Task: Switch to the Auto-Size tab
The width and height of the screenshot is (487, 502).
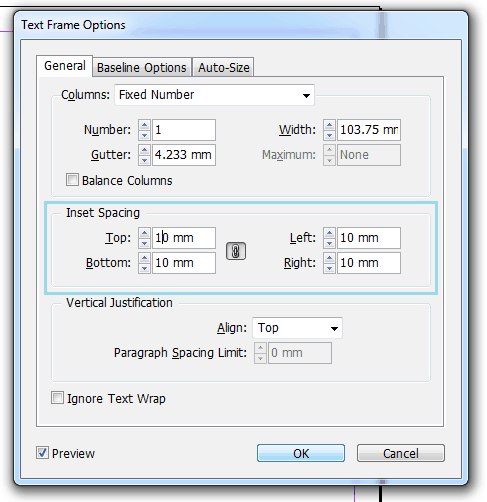Action: click(224, 68)
